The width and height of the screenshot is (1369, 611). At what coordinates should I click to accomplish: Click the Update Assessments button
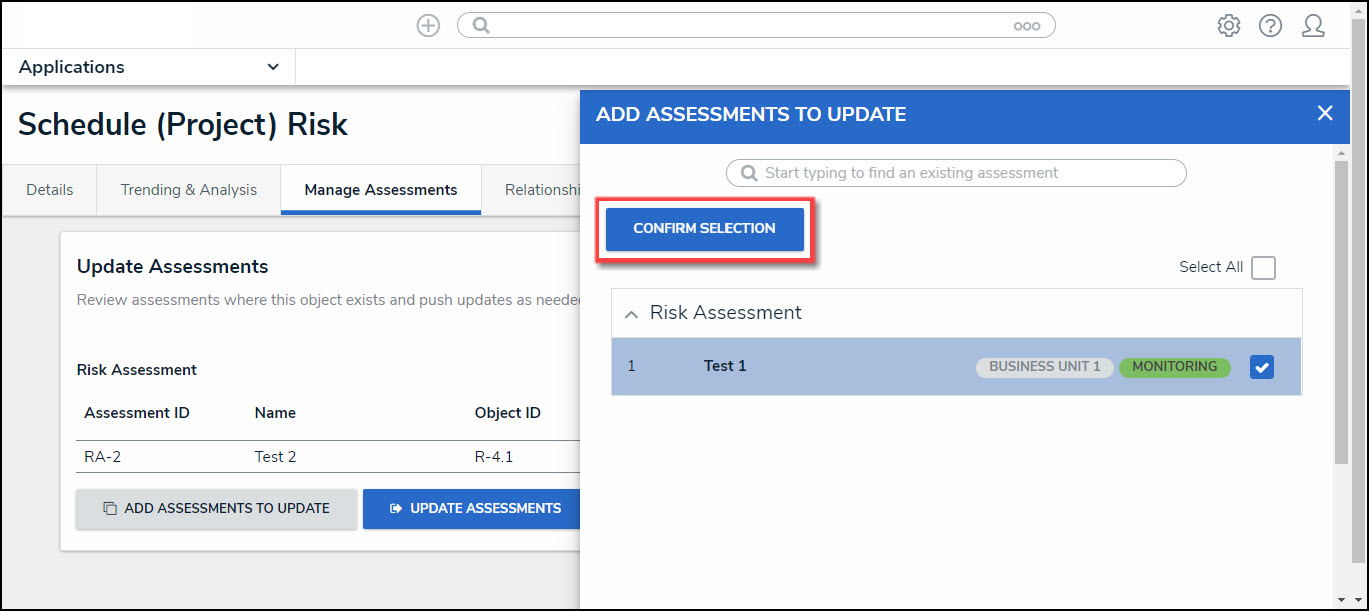pyautogui.click(x=475, y=509)
